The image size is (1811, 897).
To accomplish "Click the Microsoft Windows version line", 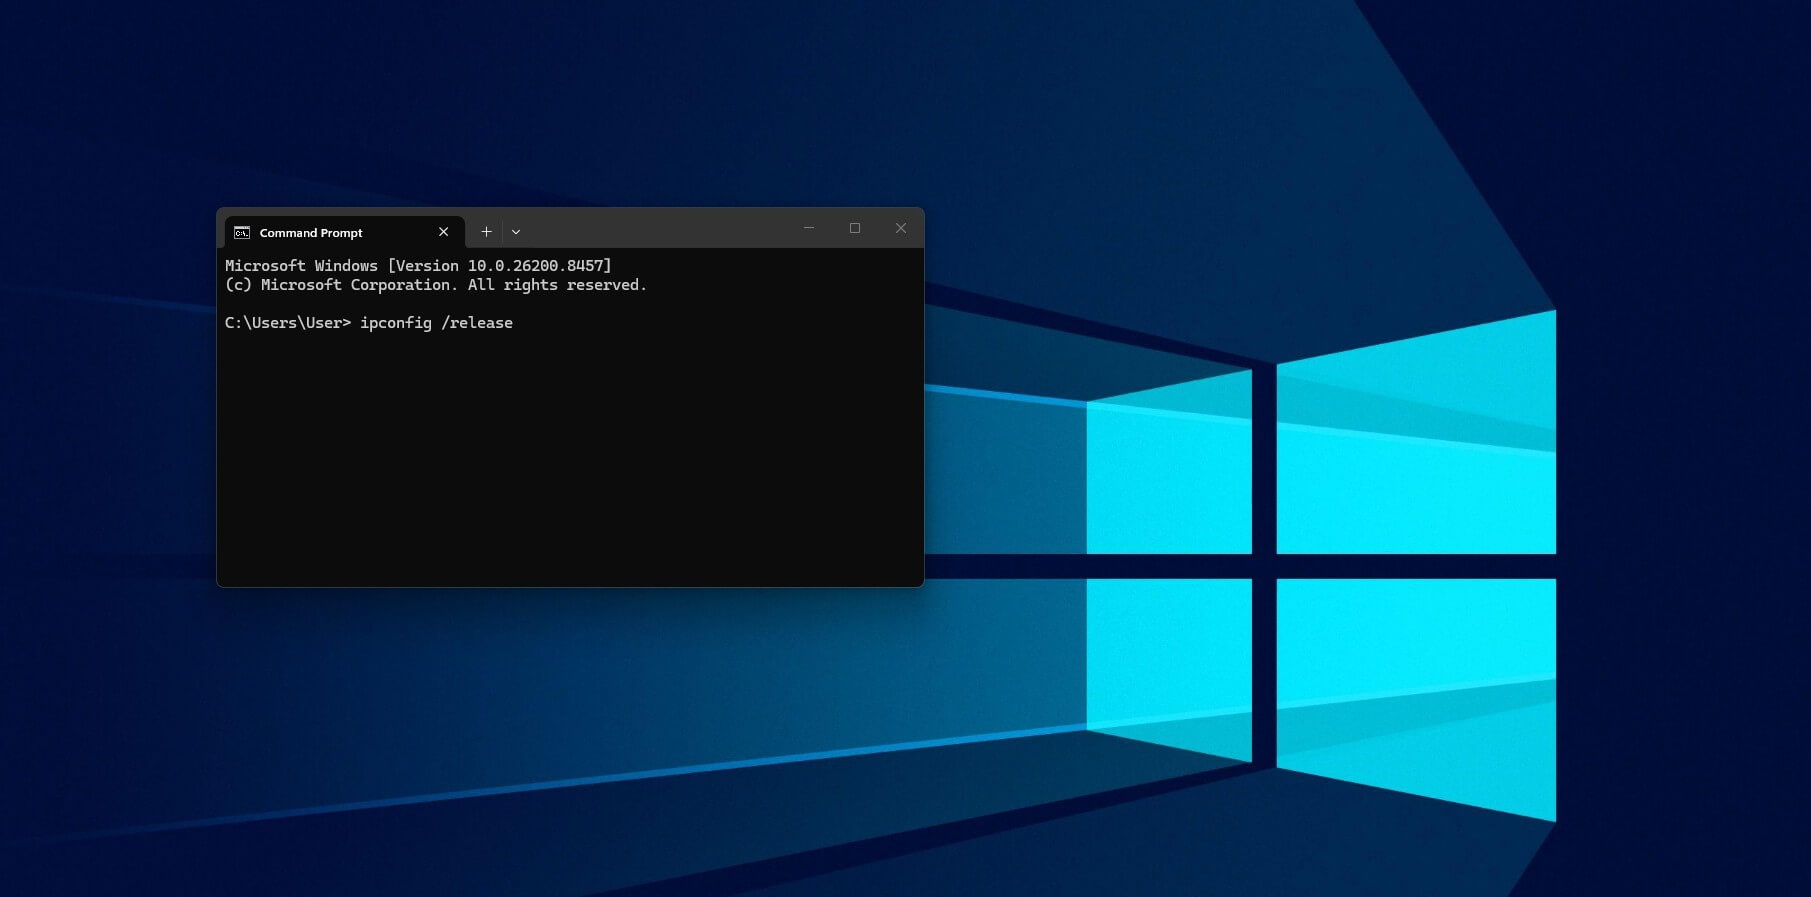I will pyautogui.click(x=418, y=266).
